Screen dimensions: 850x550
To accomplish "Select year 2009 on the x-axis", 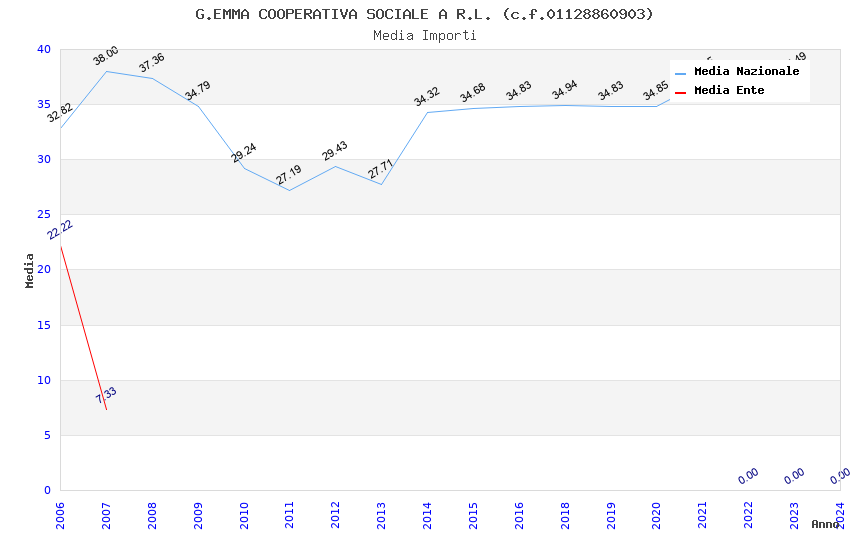I will coord(198,515).
